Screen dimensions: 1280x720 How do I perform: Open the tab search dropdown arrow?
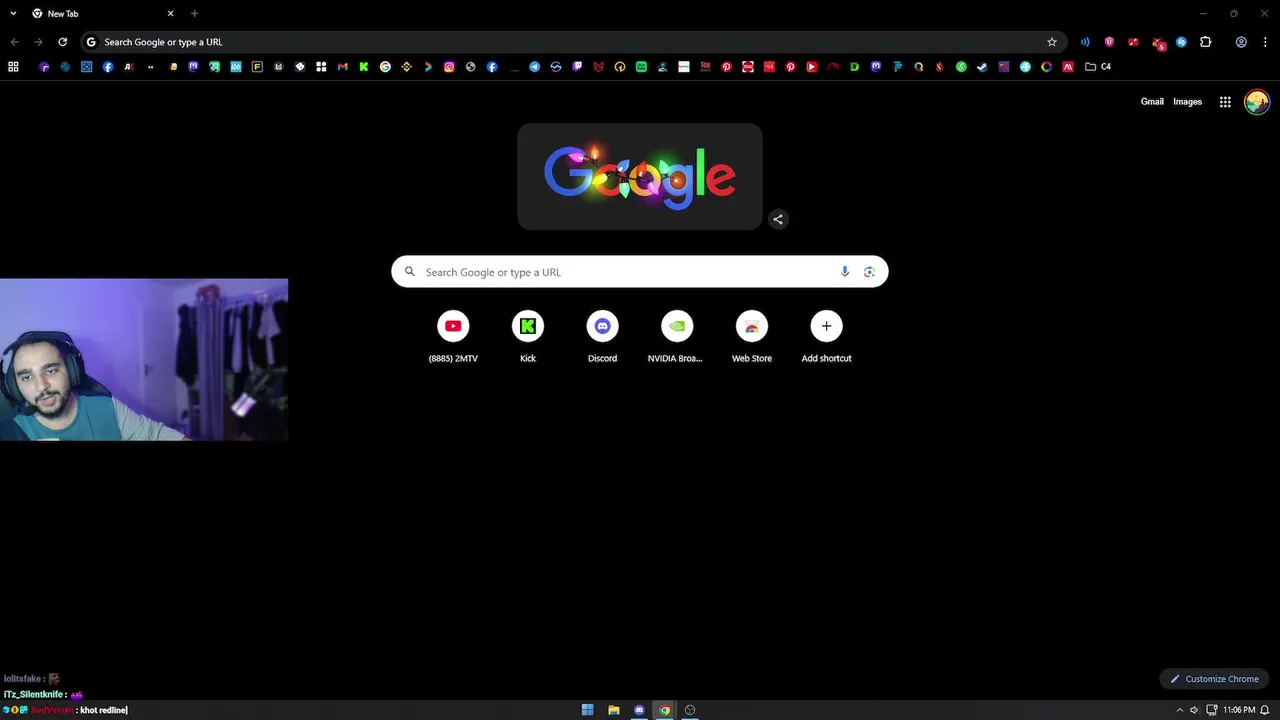pyautogui.click(x=13, y=14)
